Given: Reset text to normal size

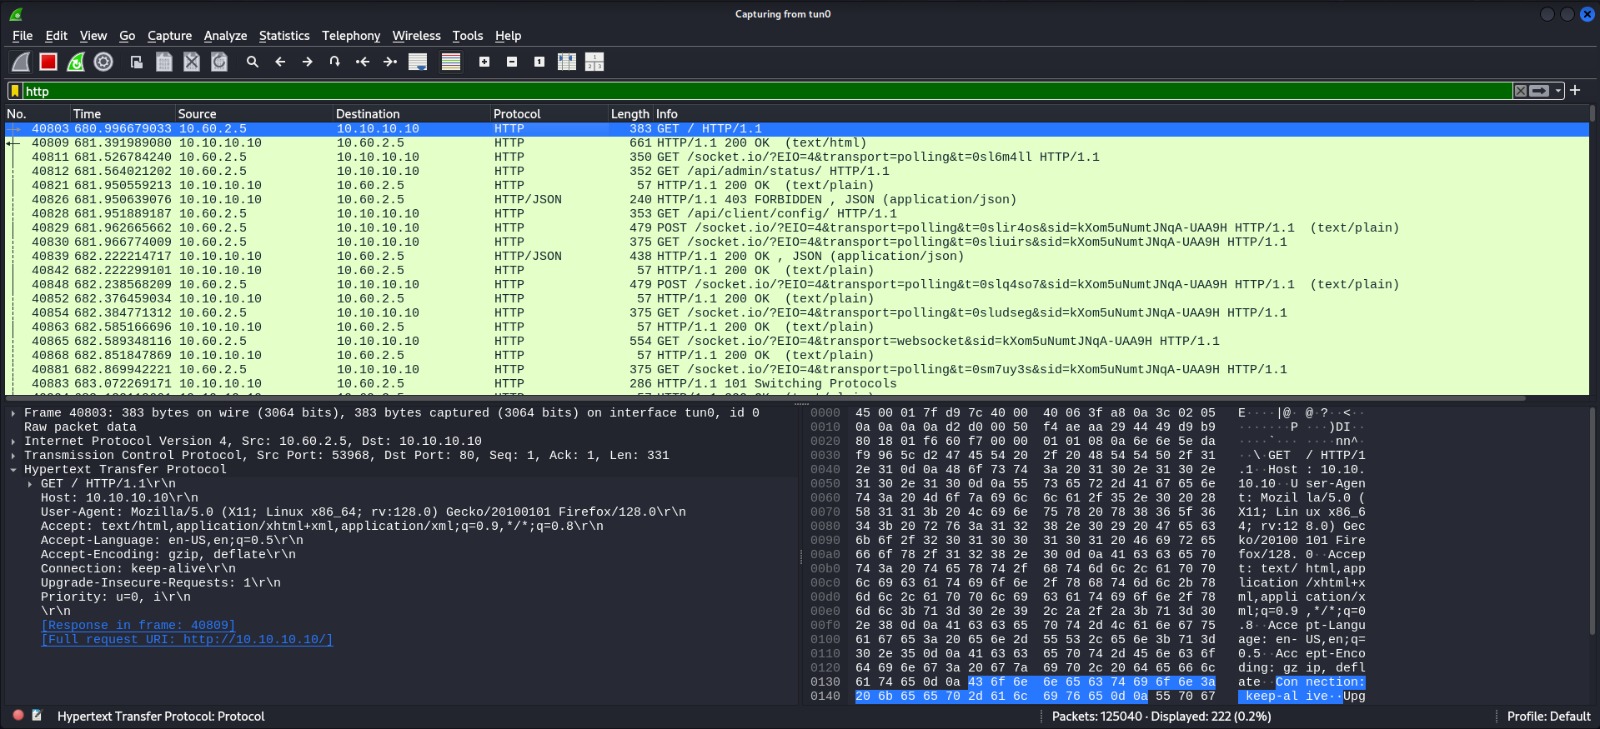Looking at the screenshot, I should point(539,62).
